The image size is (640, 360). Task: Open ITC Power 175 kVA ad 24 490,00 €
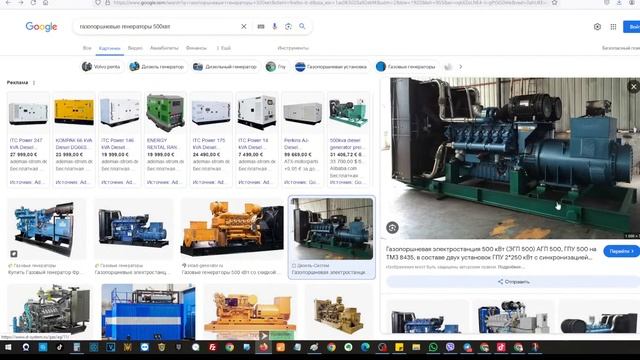pyautogui.click(x=211, y=140)
